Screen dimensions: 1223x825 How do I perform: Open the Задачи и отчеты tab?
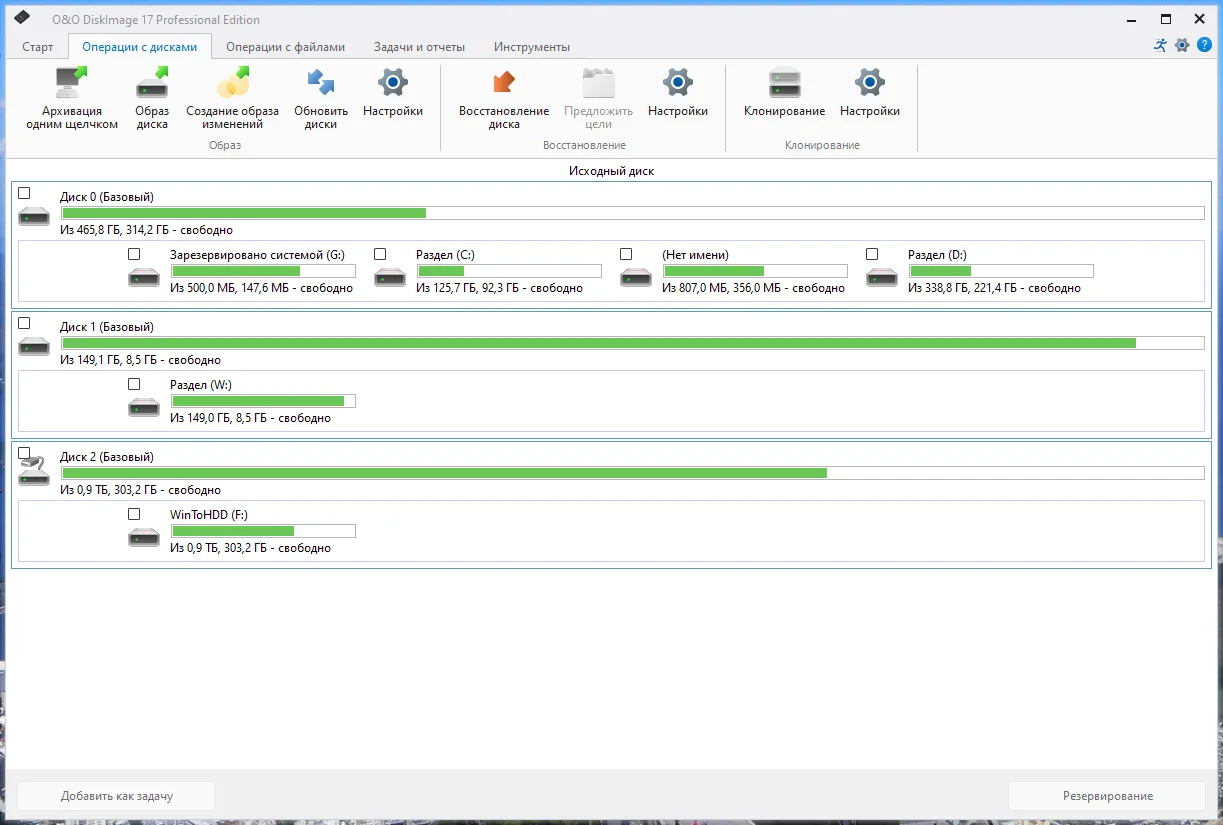pos(420,47)
